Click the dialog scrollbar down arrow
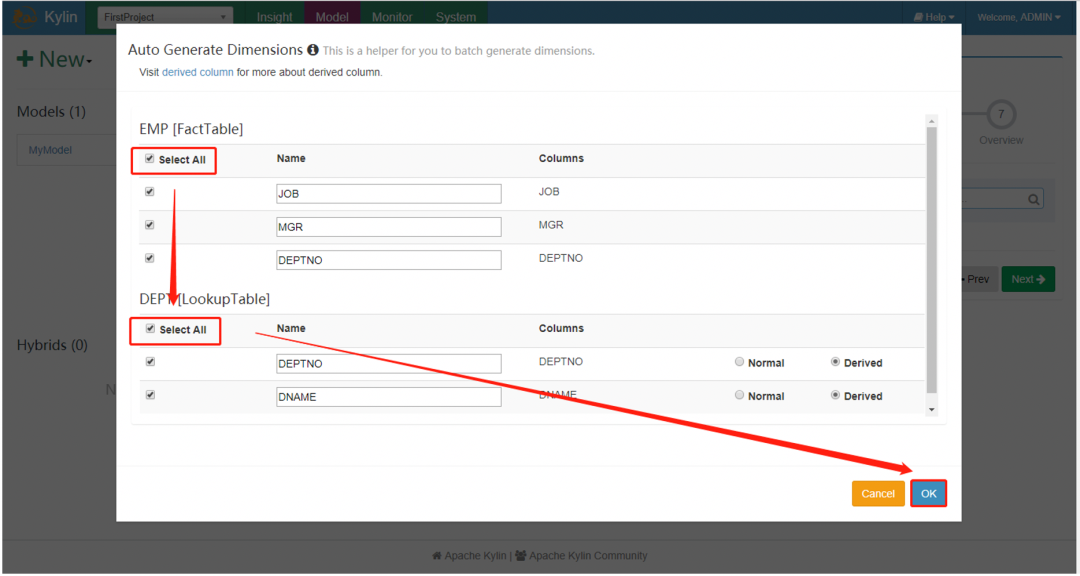Viewport: 1080px width, 576px height. point(931,410)
